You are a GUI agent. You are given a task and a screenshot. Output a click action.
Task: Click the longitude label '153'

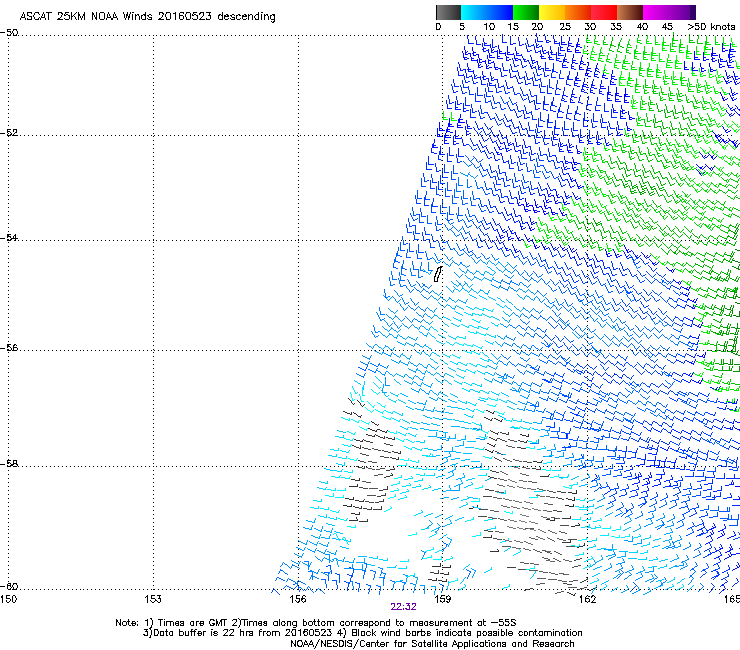[153, 599]
